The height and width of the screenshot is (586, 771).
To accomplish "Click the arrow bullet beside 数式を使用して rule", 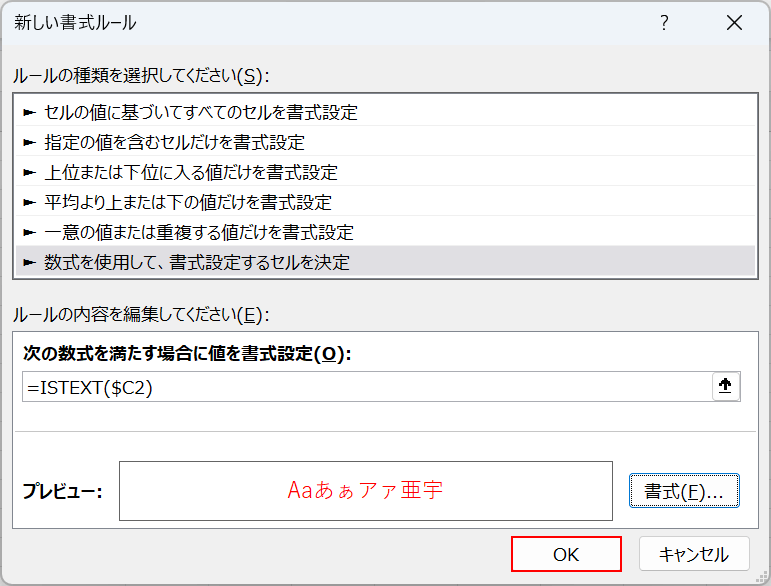I will click(30, 263).
